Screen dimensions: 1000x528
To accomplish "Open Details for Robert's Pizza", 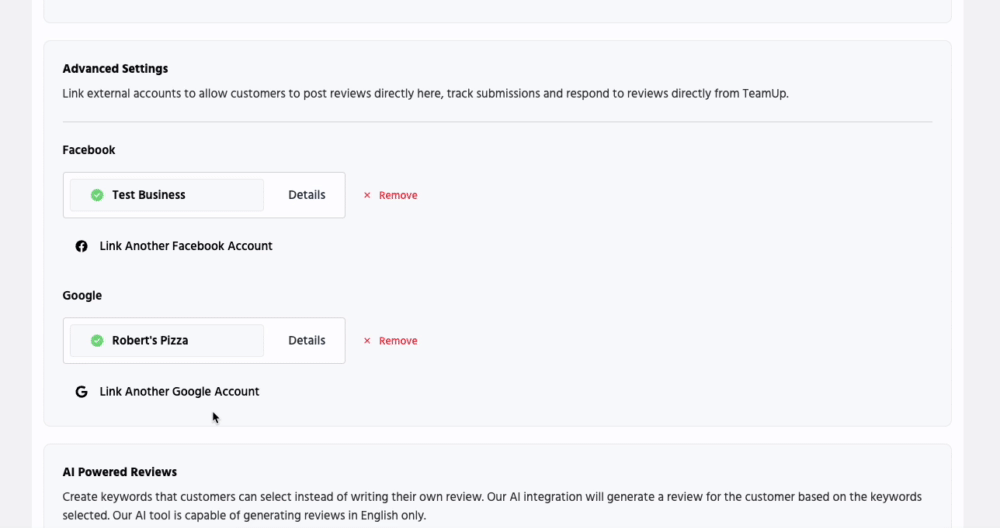I will click(x=306, y=341).
